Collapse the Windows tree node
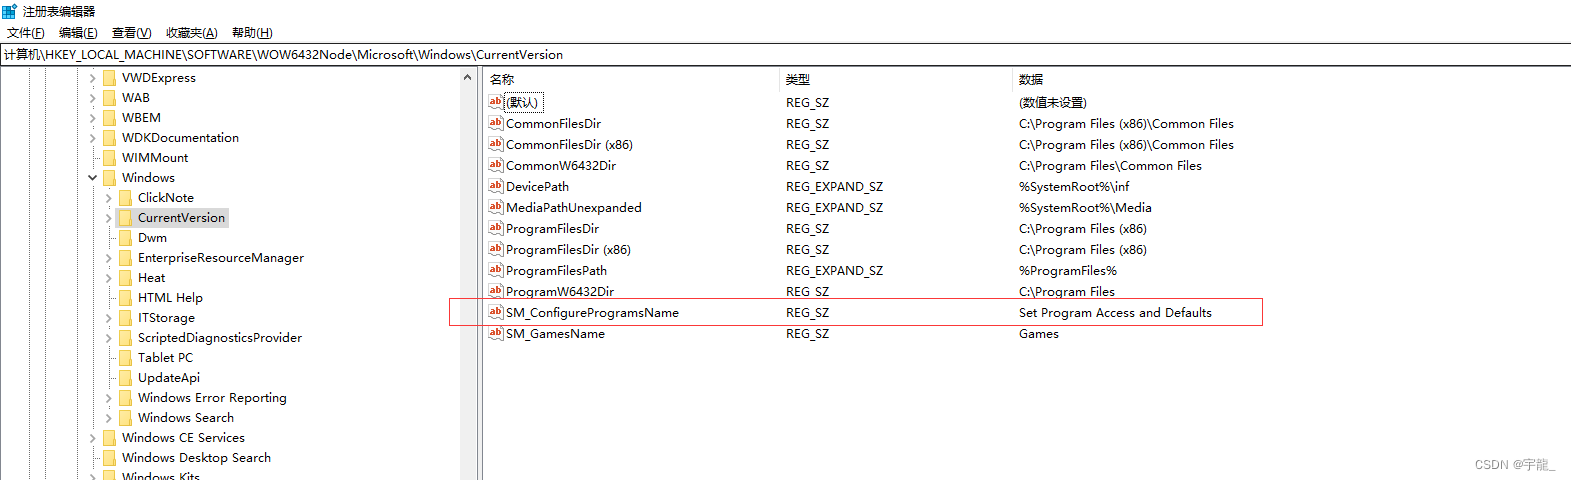This screenshot has width=1571, height=480. point(92,178)
